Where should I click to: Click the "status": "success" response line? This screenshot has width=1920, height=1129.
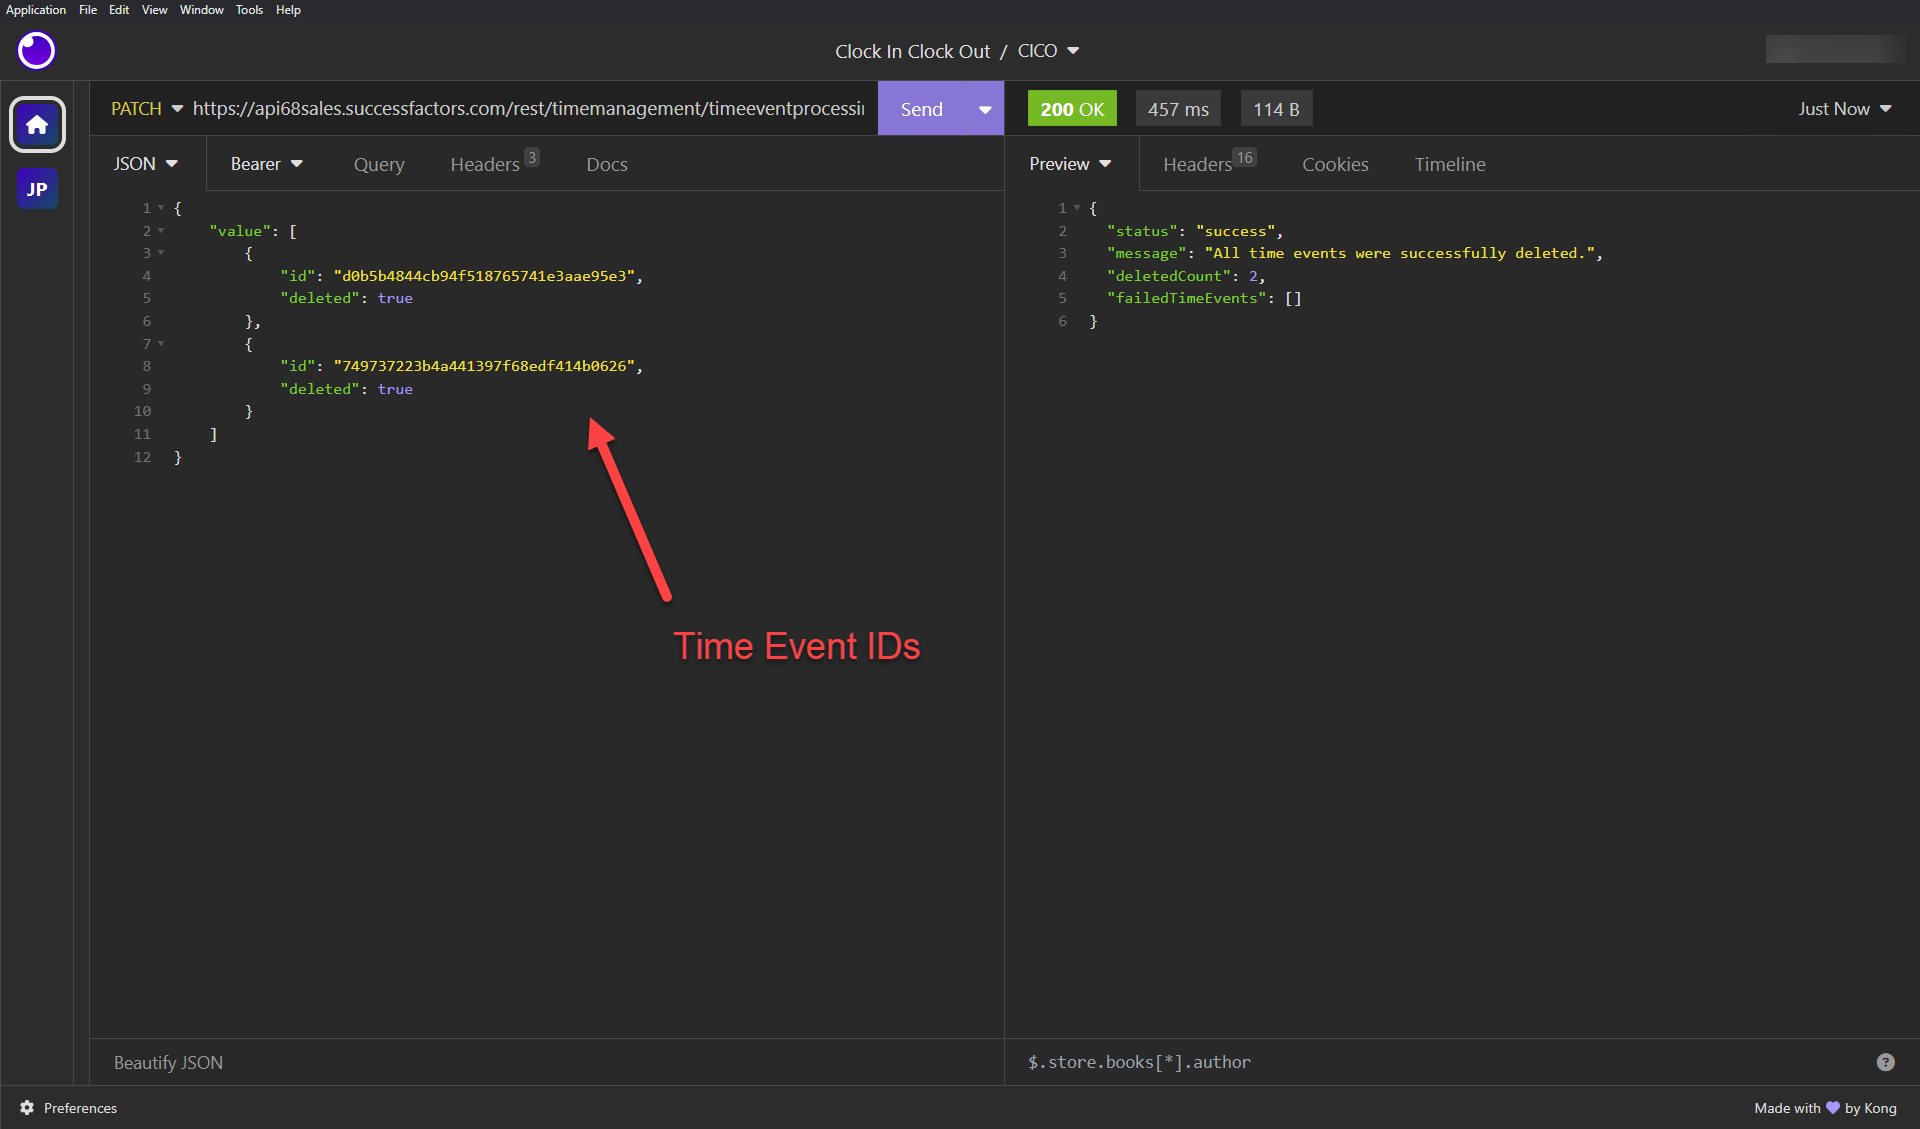click(x=1194, y=231)
